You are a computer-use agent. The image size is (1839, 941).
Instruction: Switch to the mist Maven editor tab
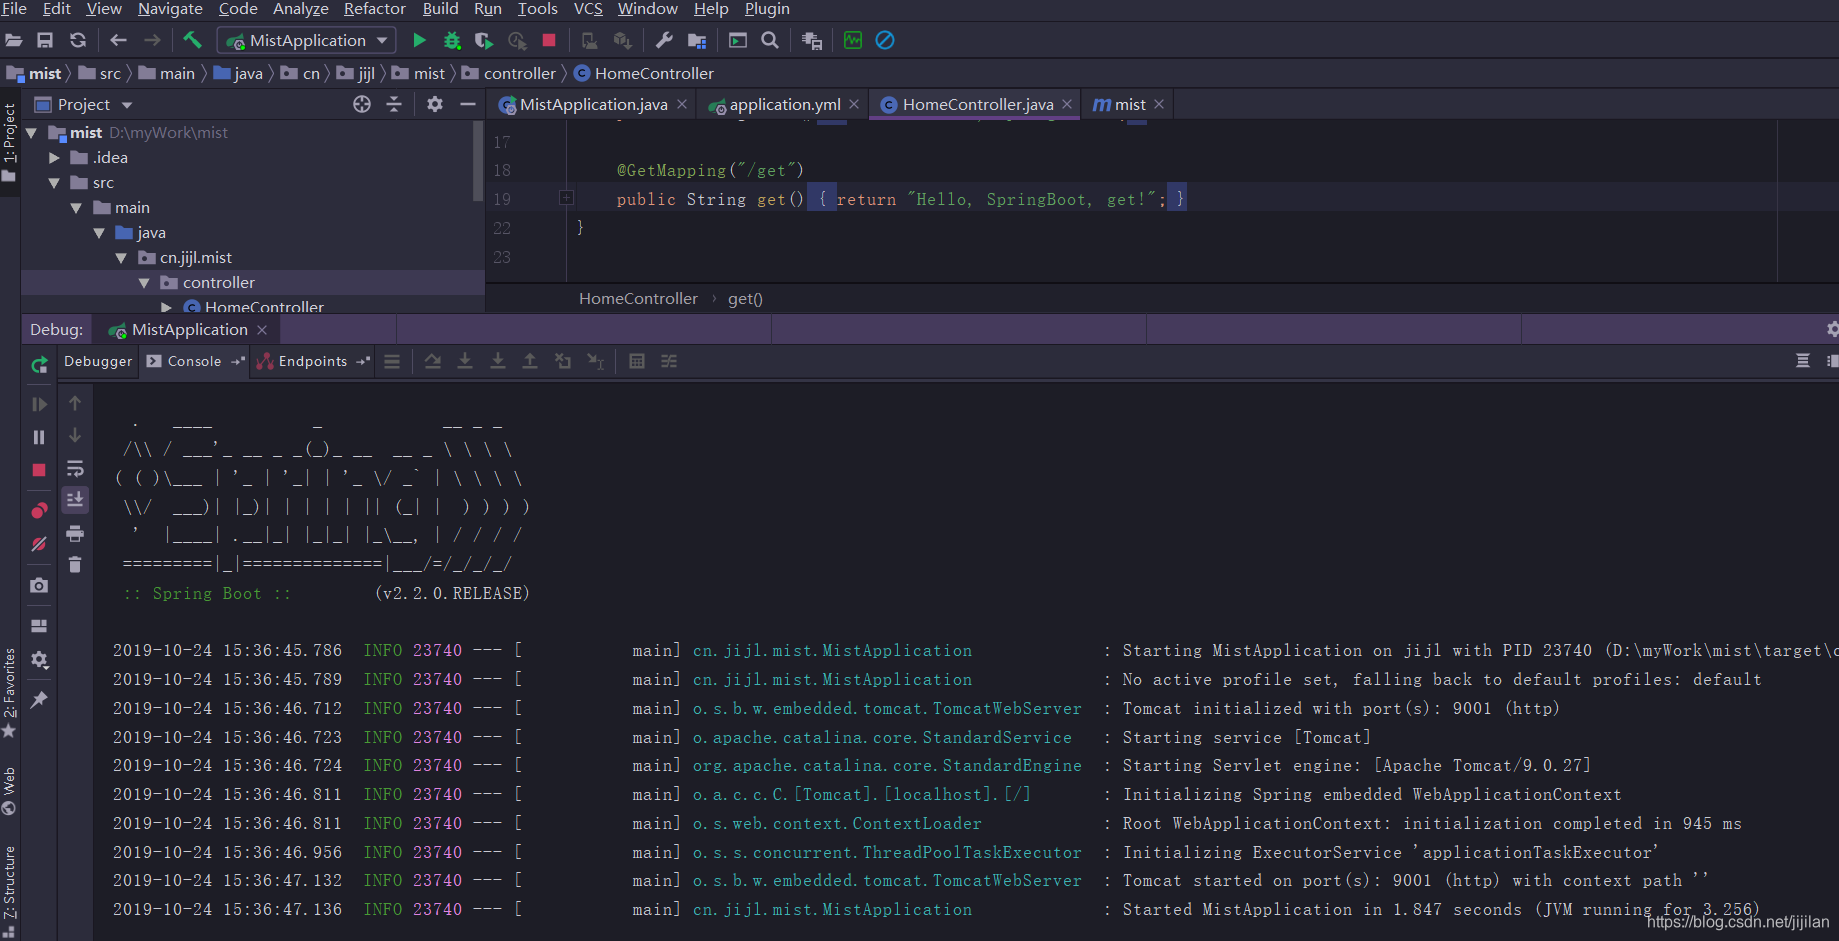pyautogui.click(x=1129, y=104)
